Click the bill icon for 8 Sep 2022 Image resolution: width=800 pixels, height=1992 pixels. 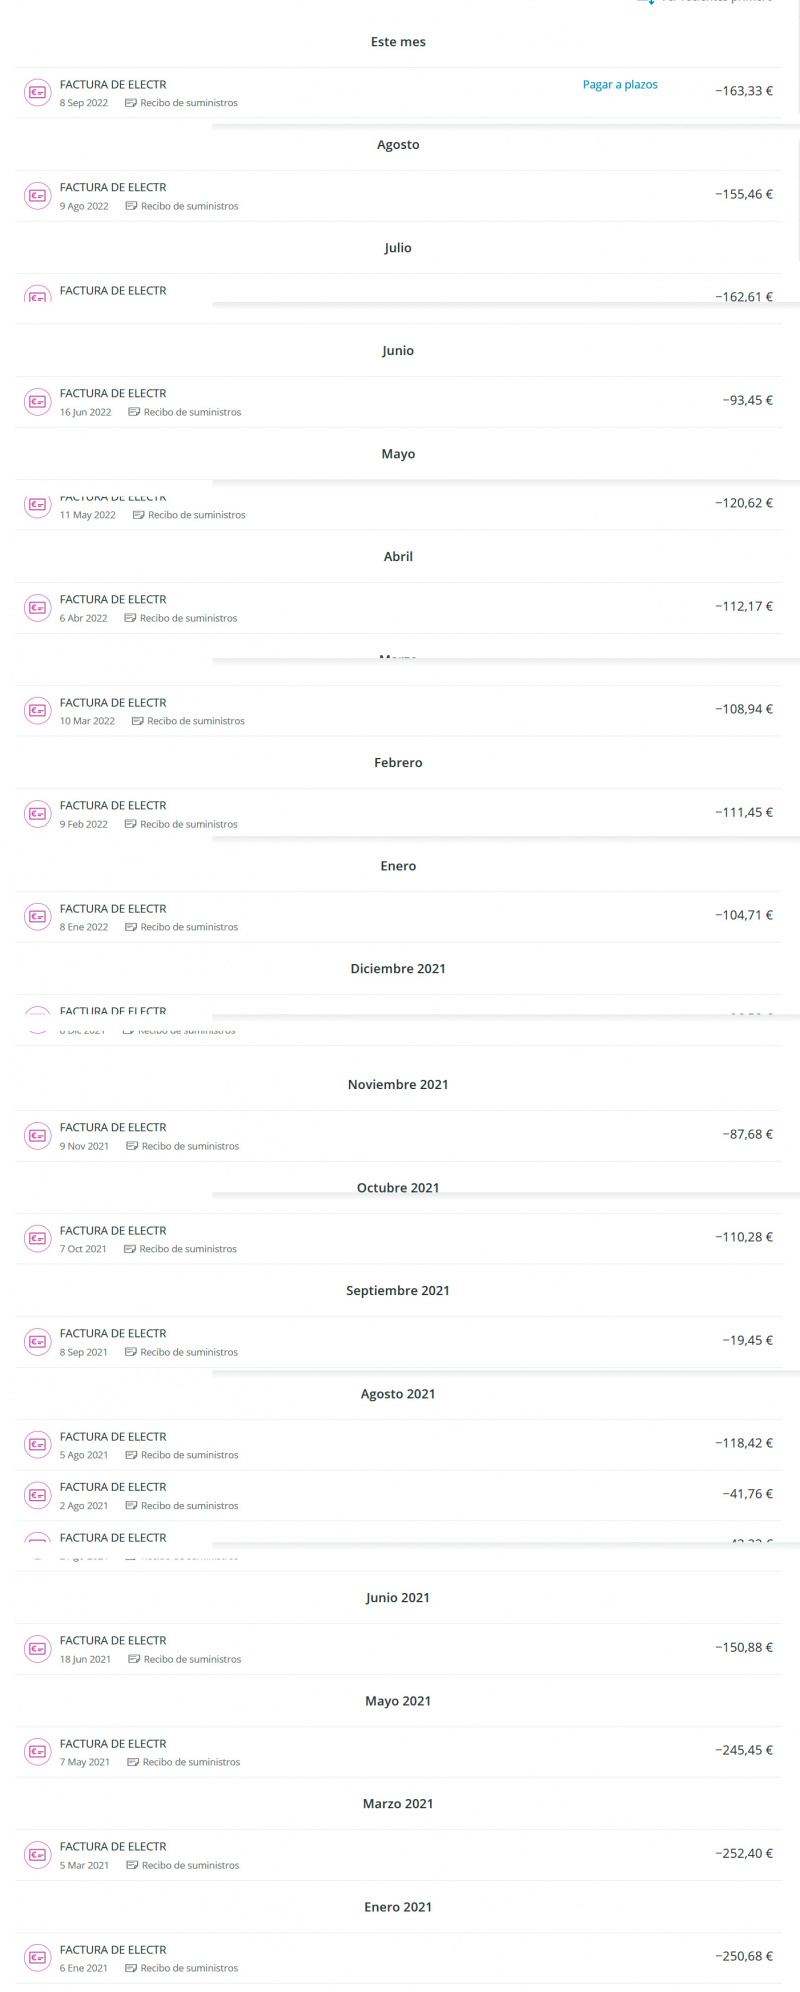(x=37, y=93)
